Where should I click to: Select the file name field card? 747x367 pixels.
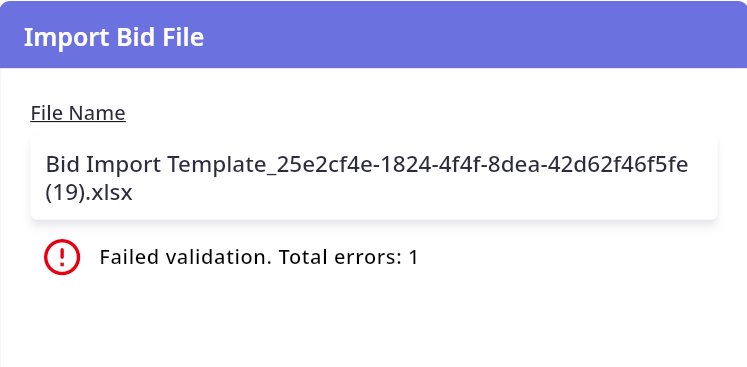(374, 178)
